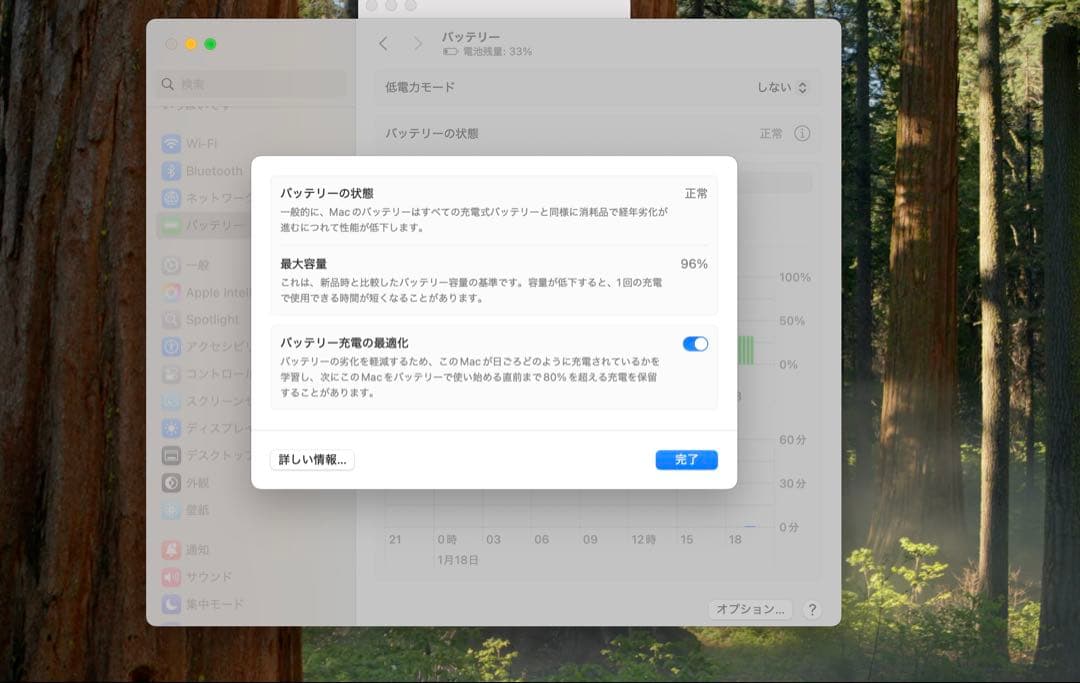Viewport: 1080px width, 683px height.
Task: Click the back chevron in settings header
Action: 383,44
